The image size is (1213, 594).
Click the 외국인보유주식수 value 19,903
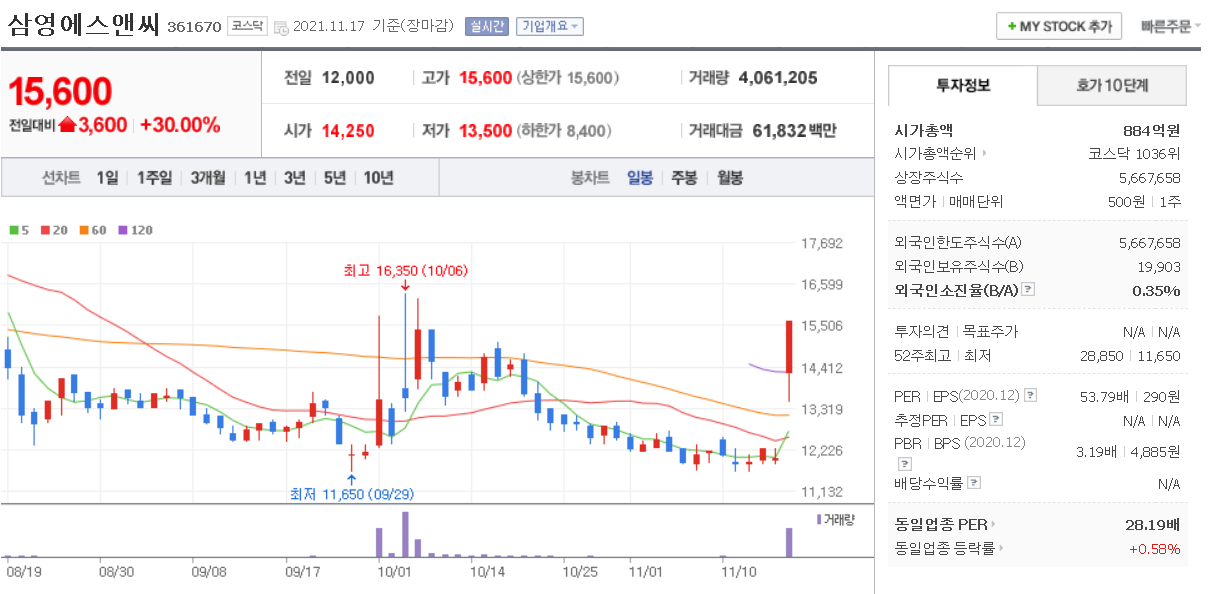(1158, 267)
